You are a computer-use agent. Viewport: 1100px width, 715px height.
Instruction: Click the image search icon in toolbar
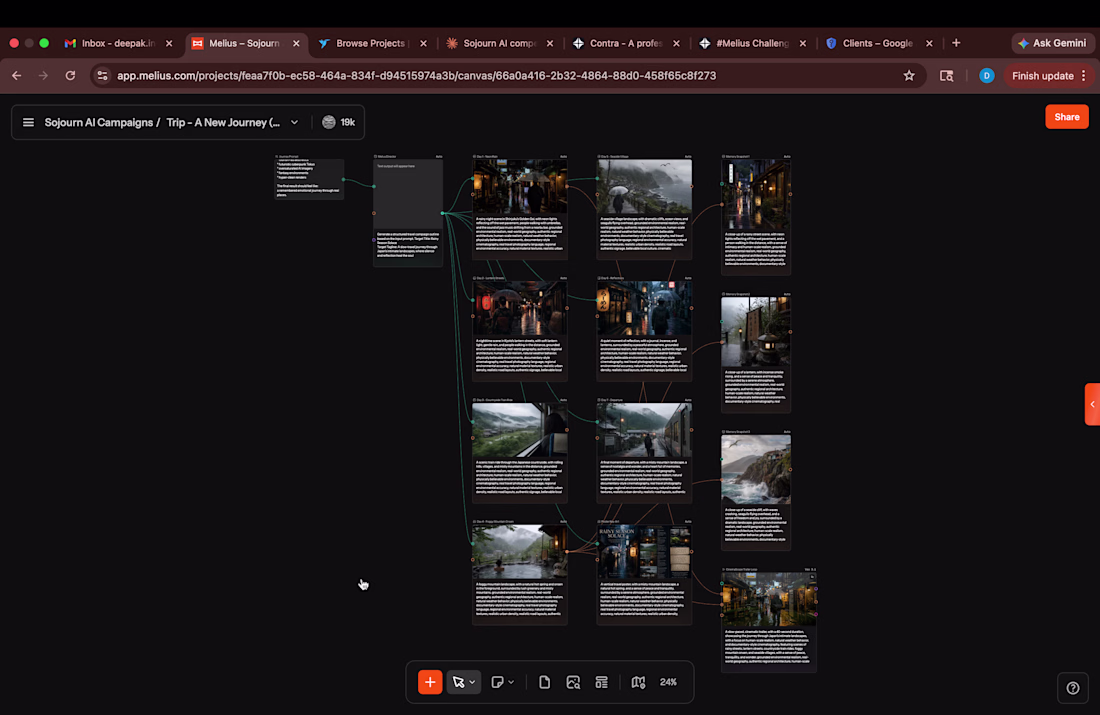point(573,682)
